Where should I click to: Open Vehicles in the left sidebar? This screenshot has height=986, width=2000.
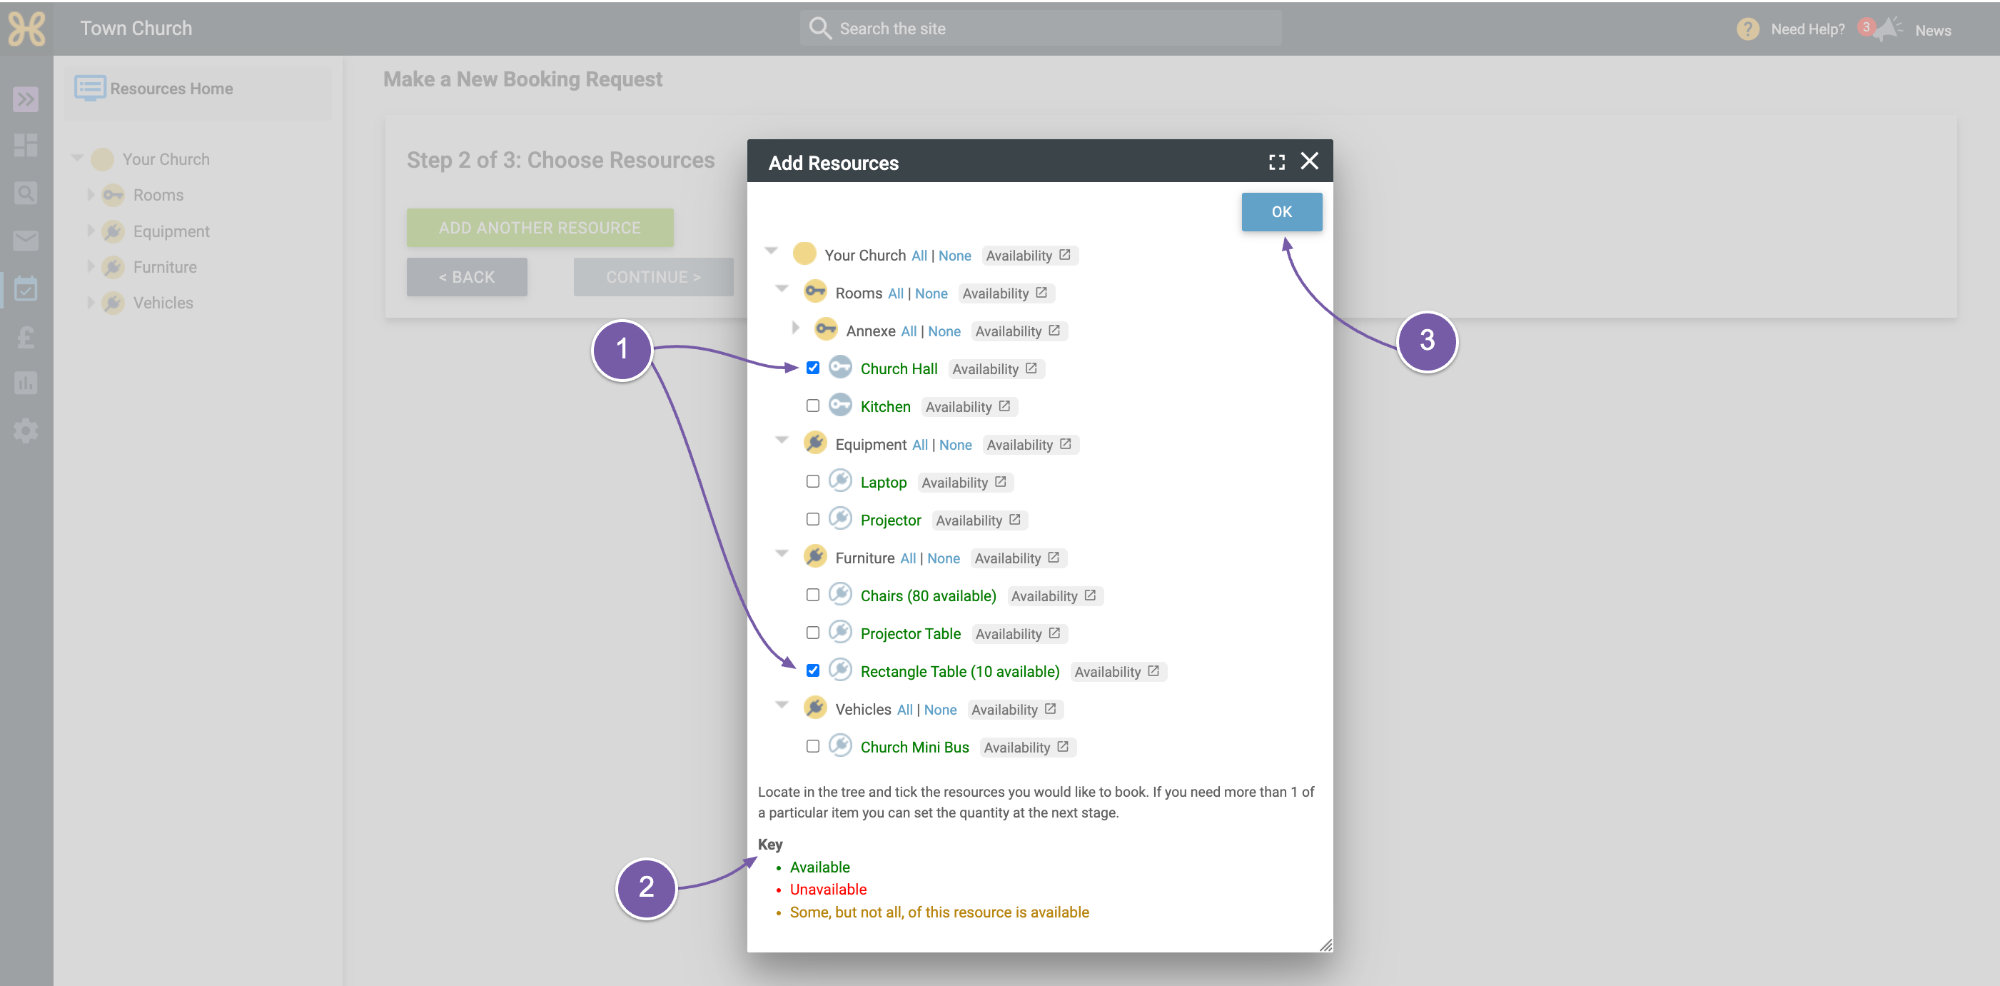click(x=163, y=303)
